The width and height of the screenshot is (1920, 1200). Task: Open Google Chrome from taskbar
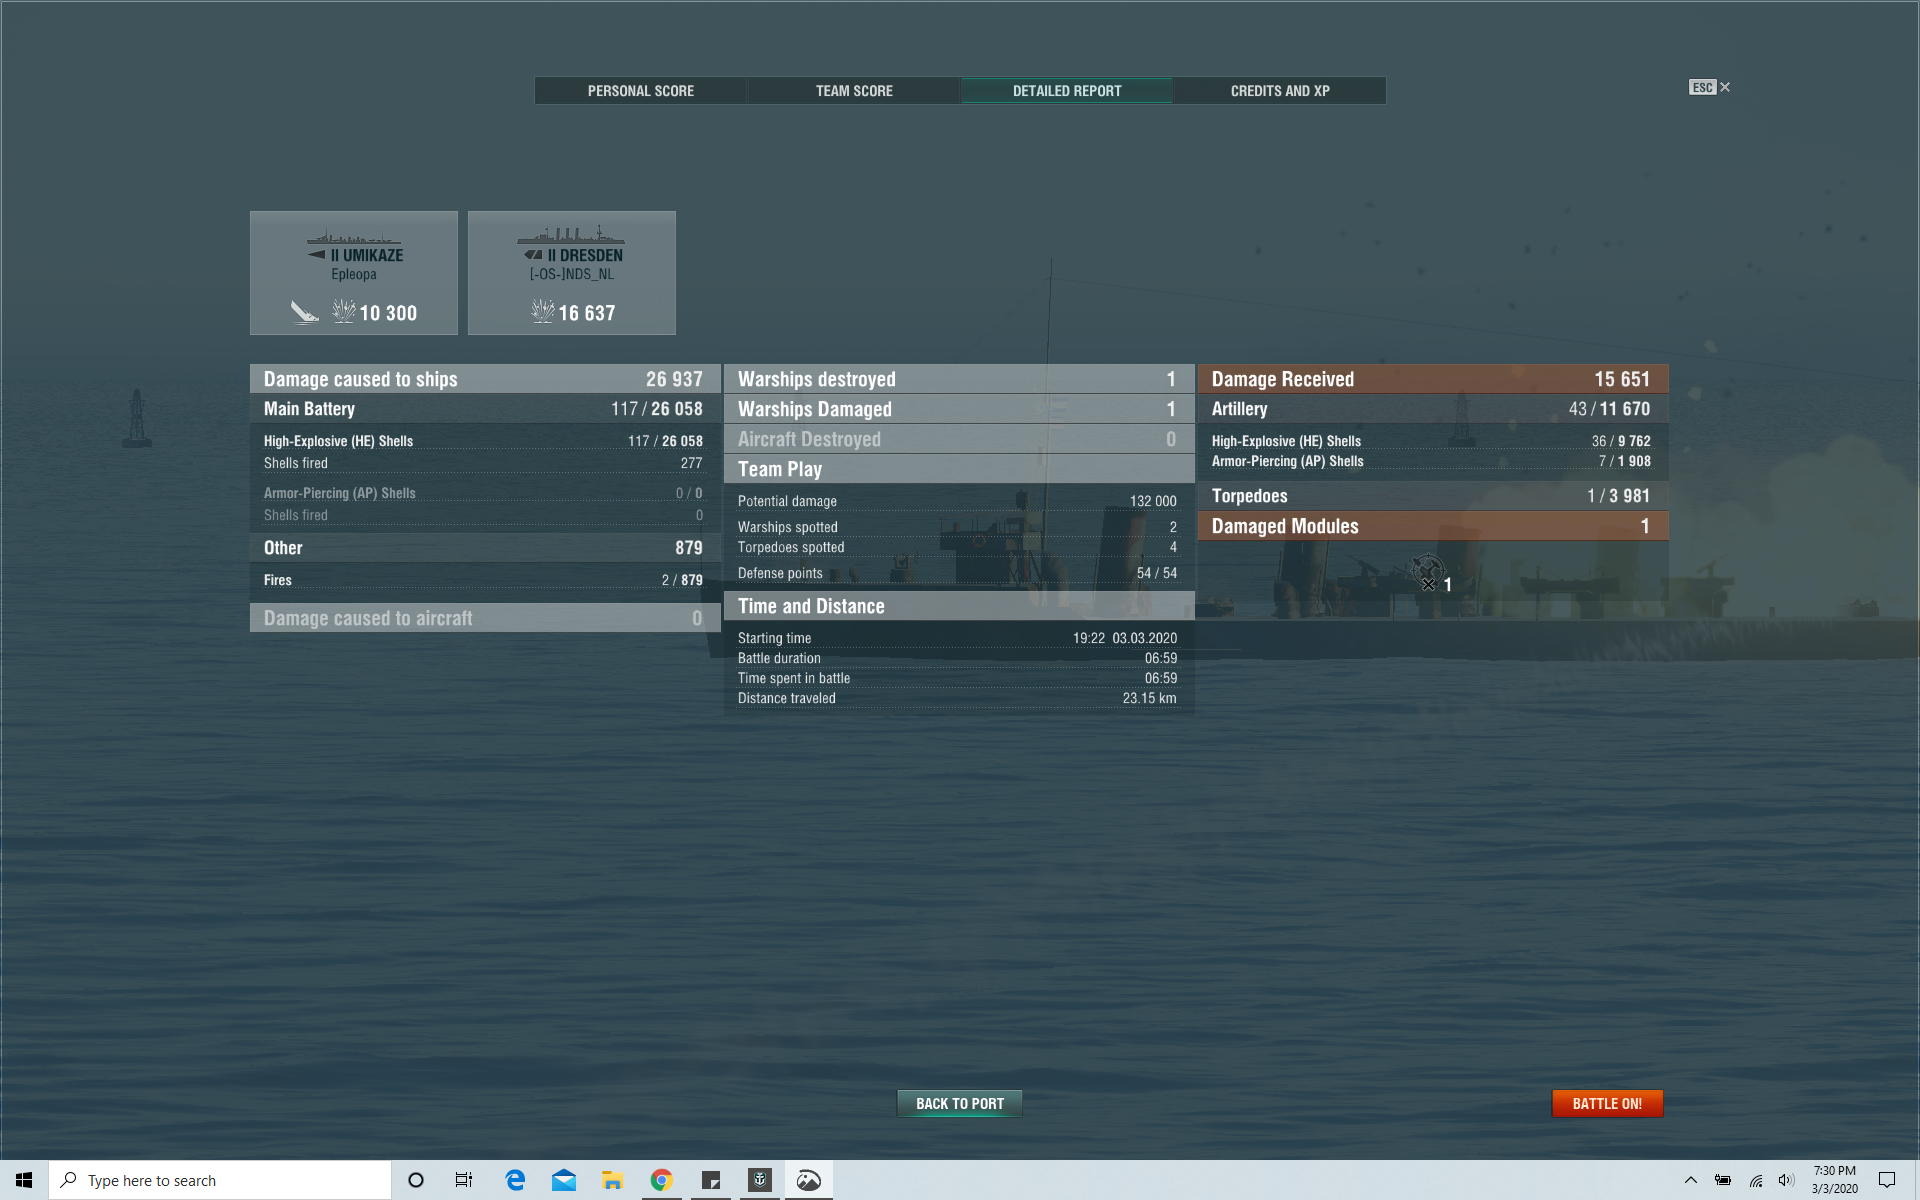[661, 1180]
